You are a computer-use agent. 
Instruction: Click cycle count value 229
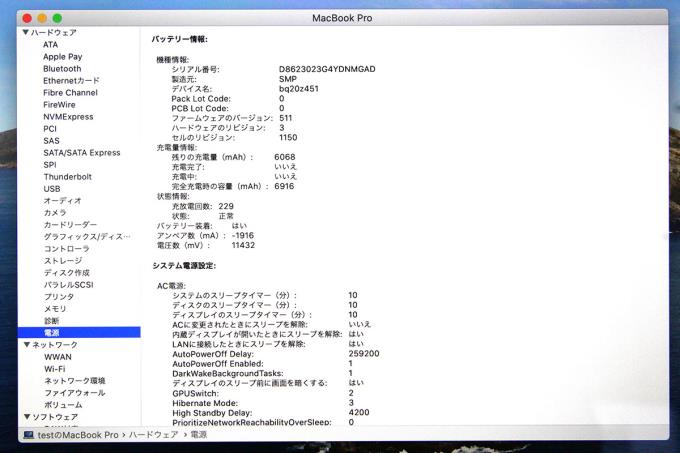[226, 206]
